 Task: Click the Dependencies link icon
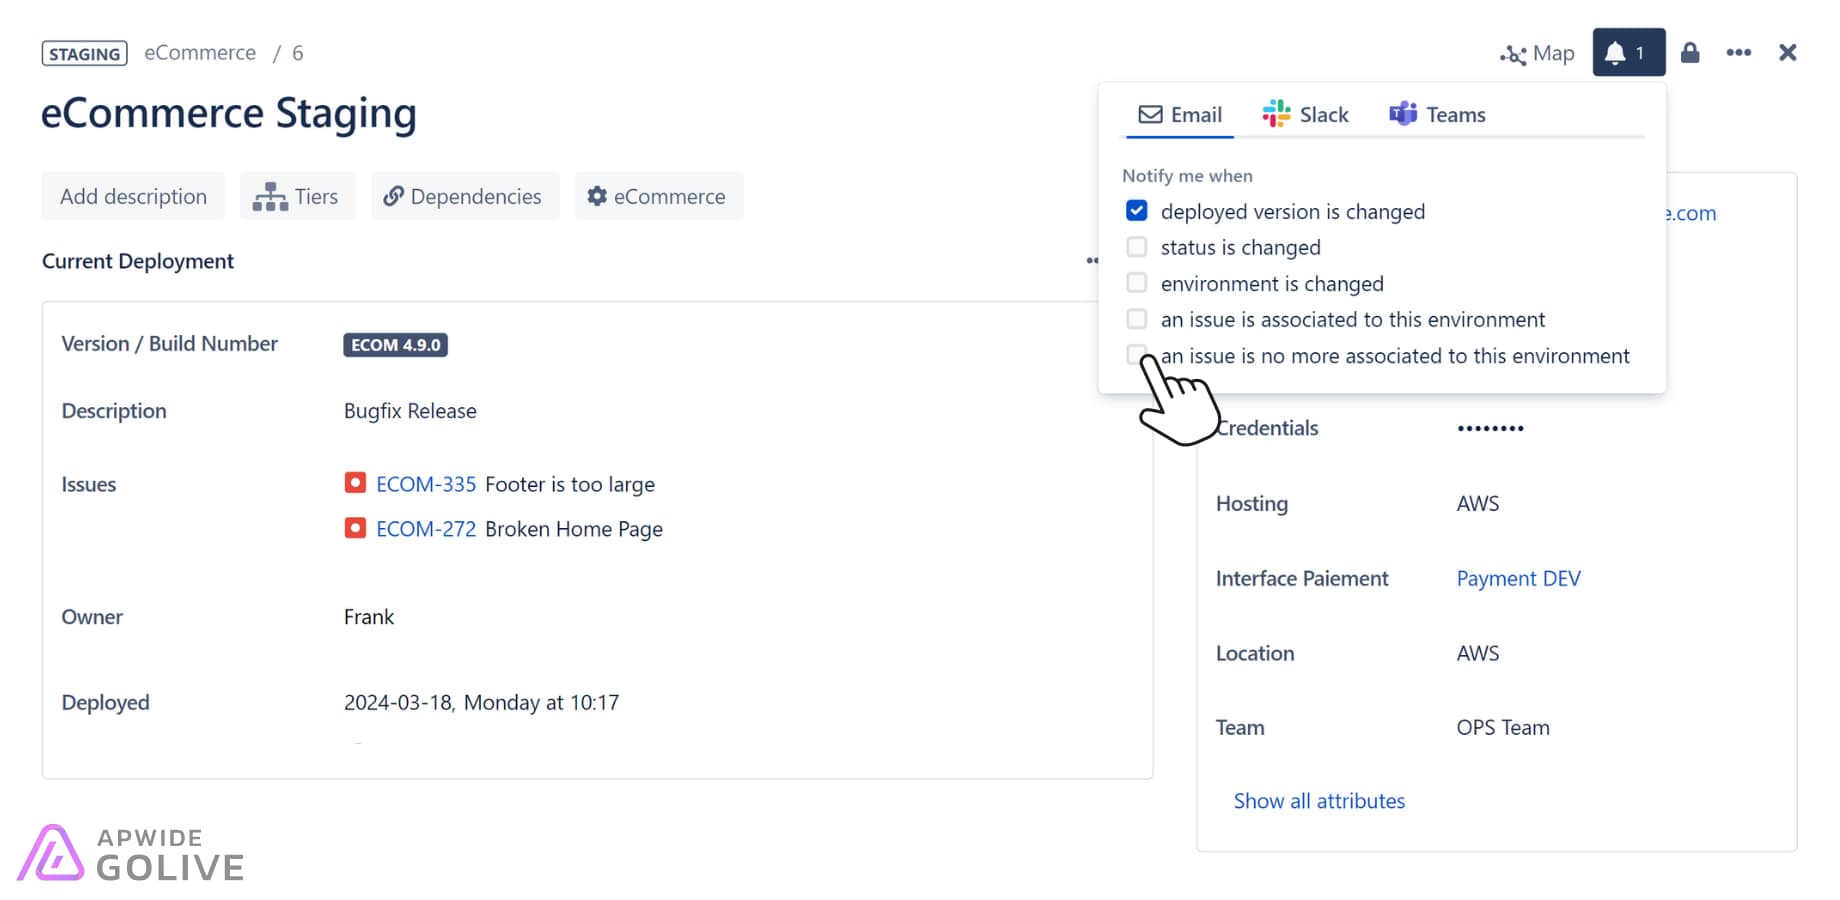click(x=392, y=196)
